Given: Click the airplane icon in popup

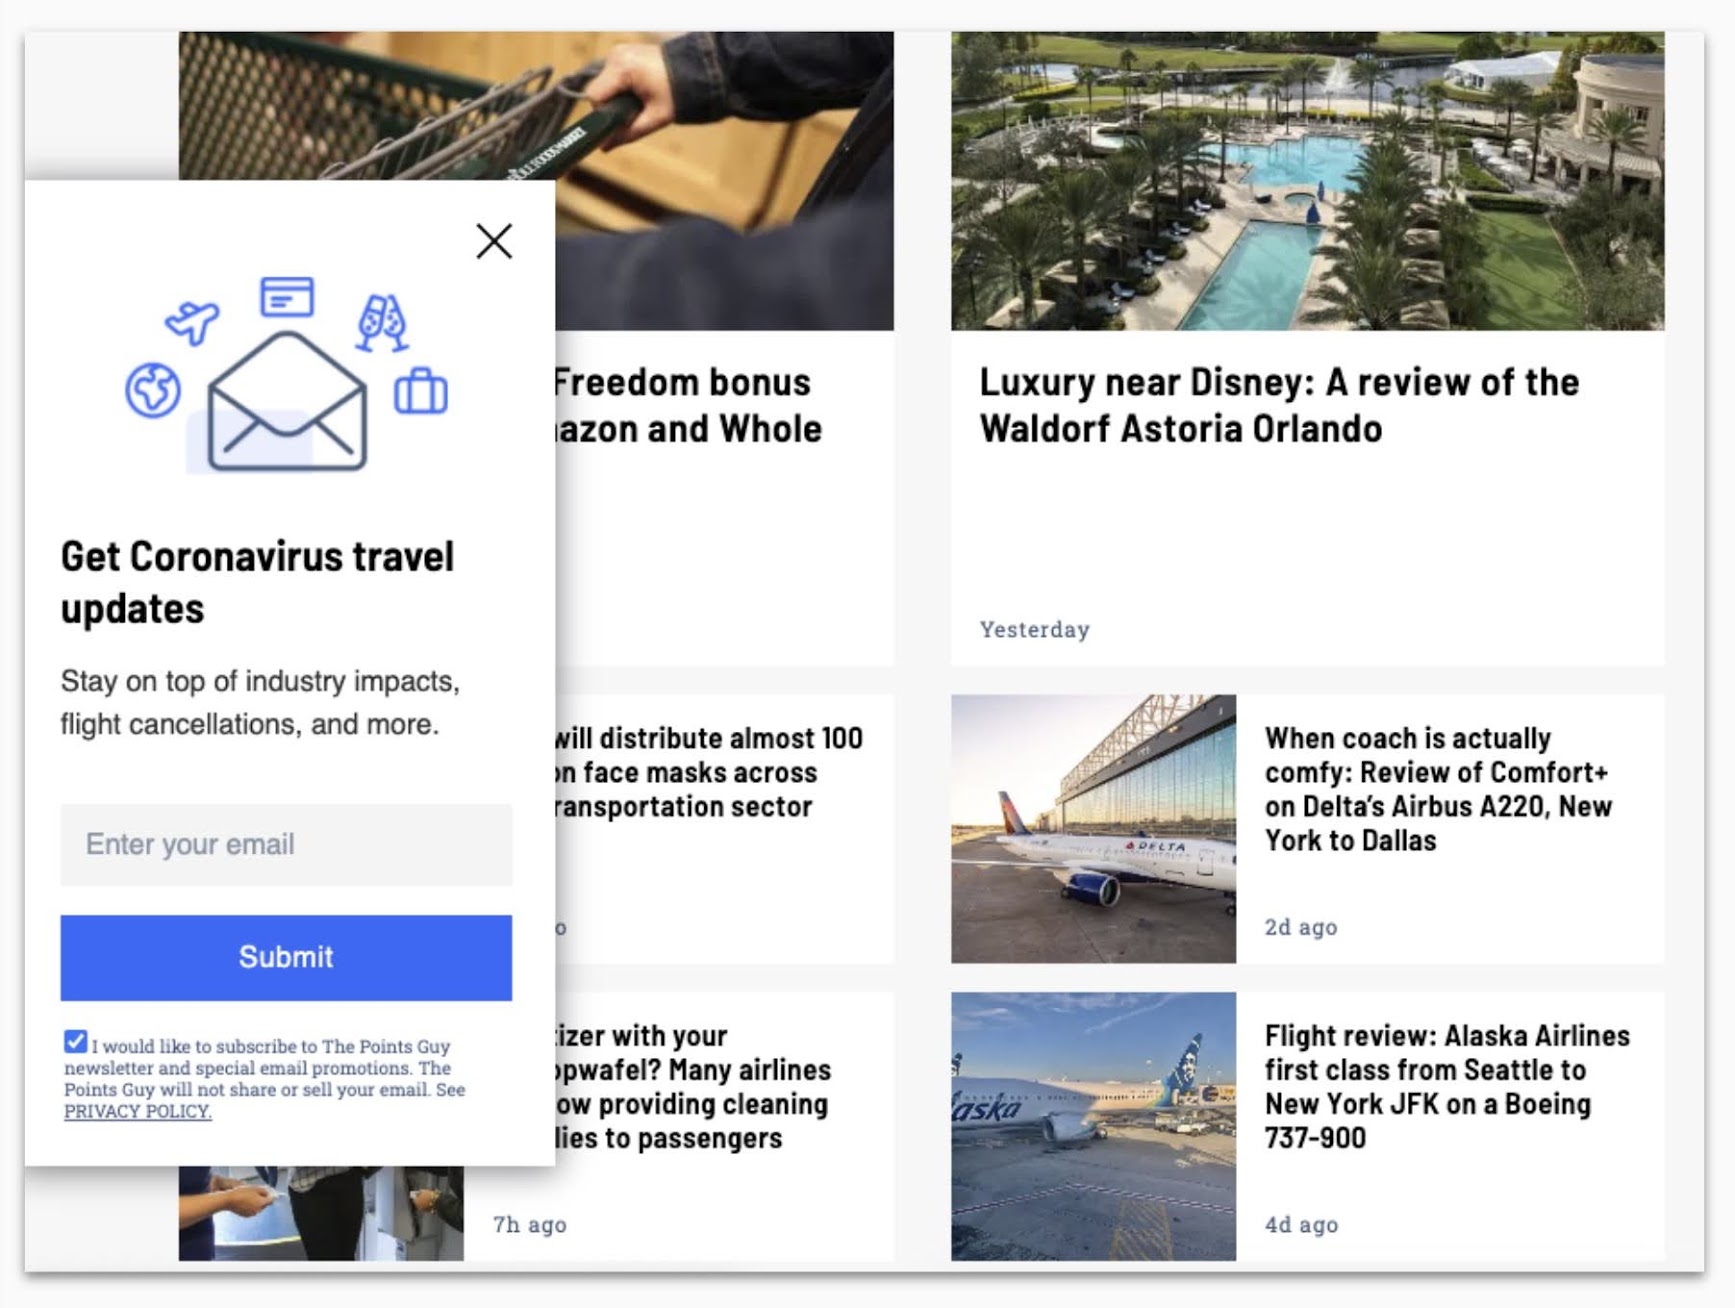Looking at the screenshot, I should tap(192, 322).
